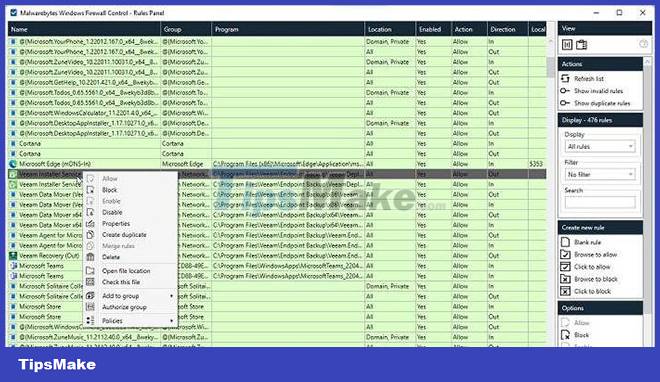Viewport: 660px width, 382px height.
Task: Sort by the Group column header
Action: [186, 29]
